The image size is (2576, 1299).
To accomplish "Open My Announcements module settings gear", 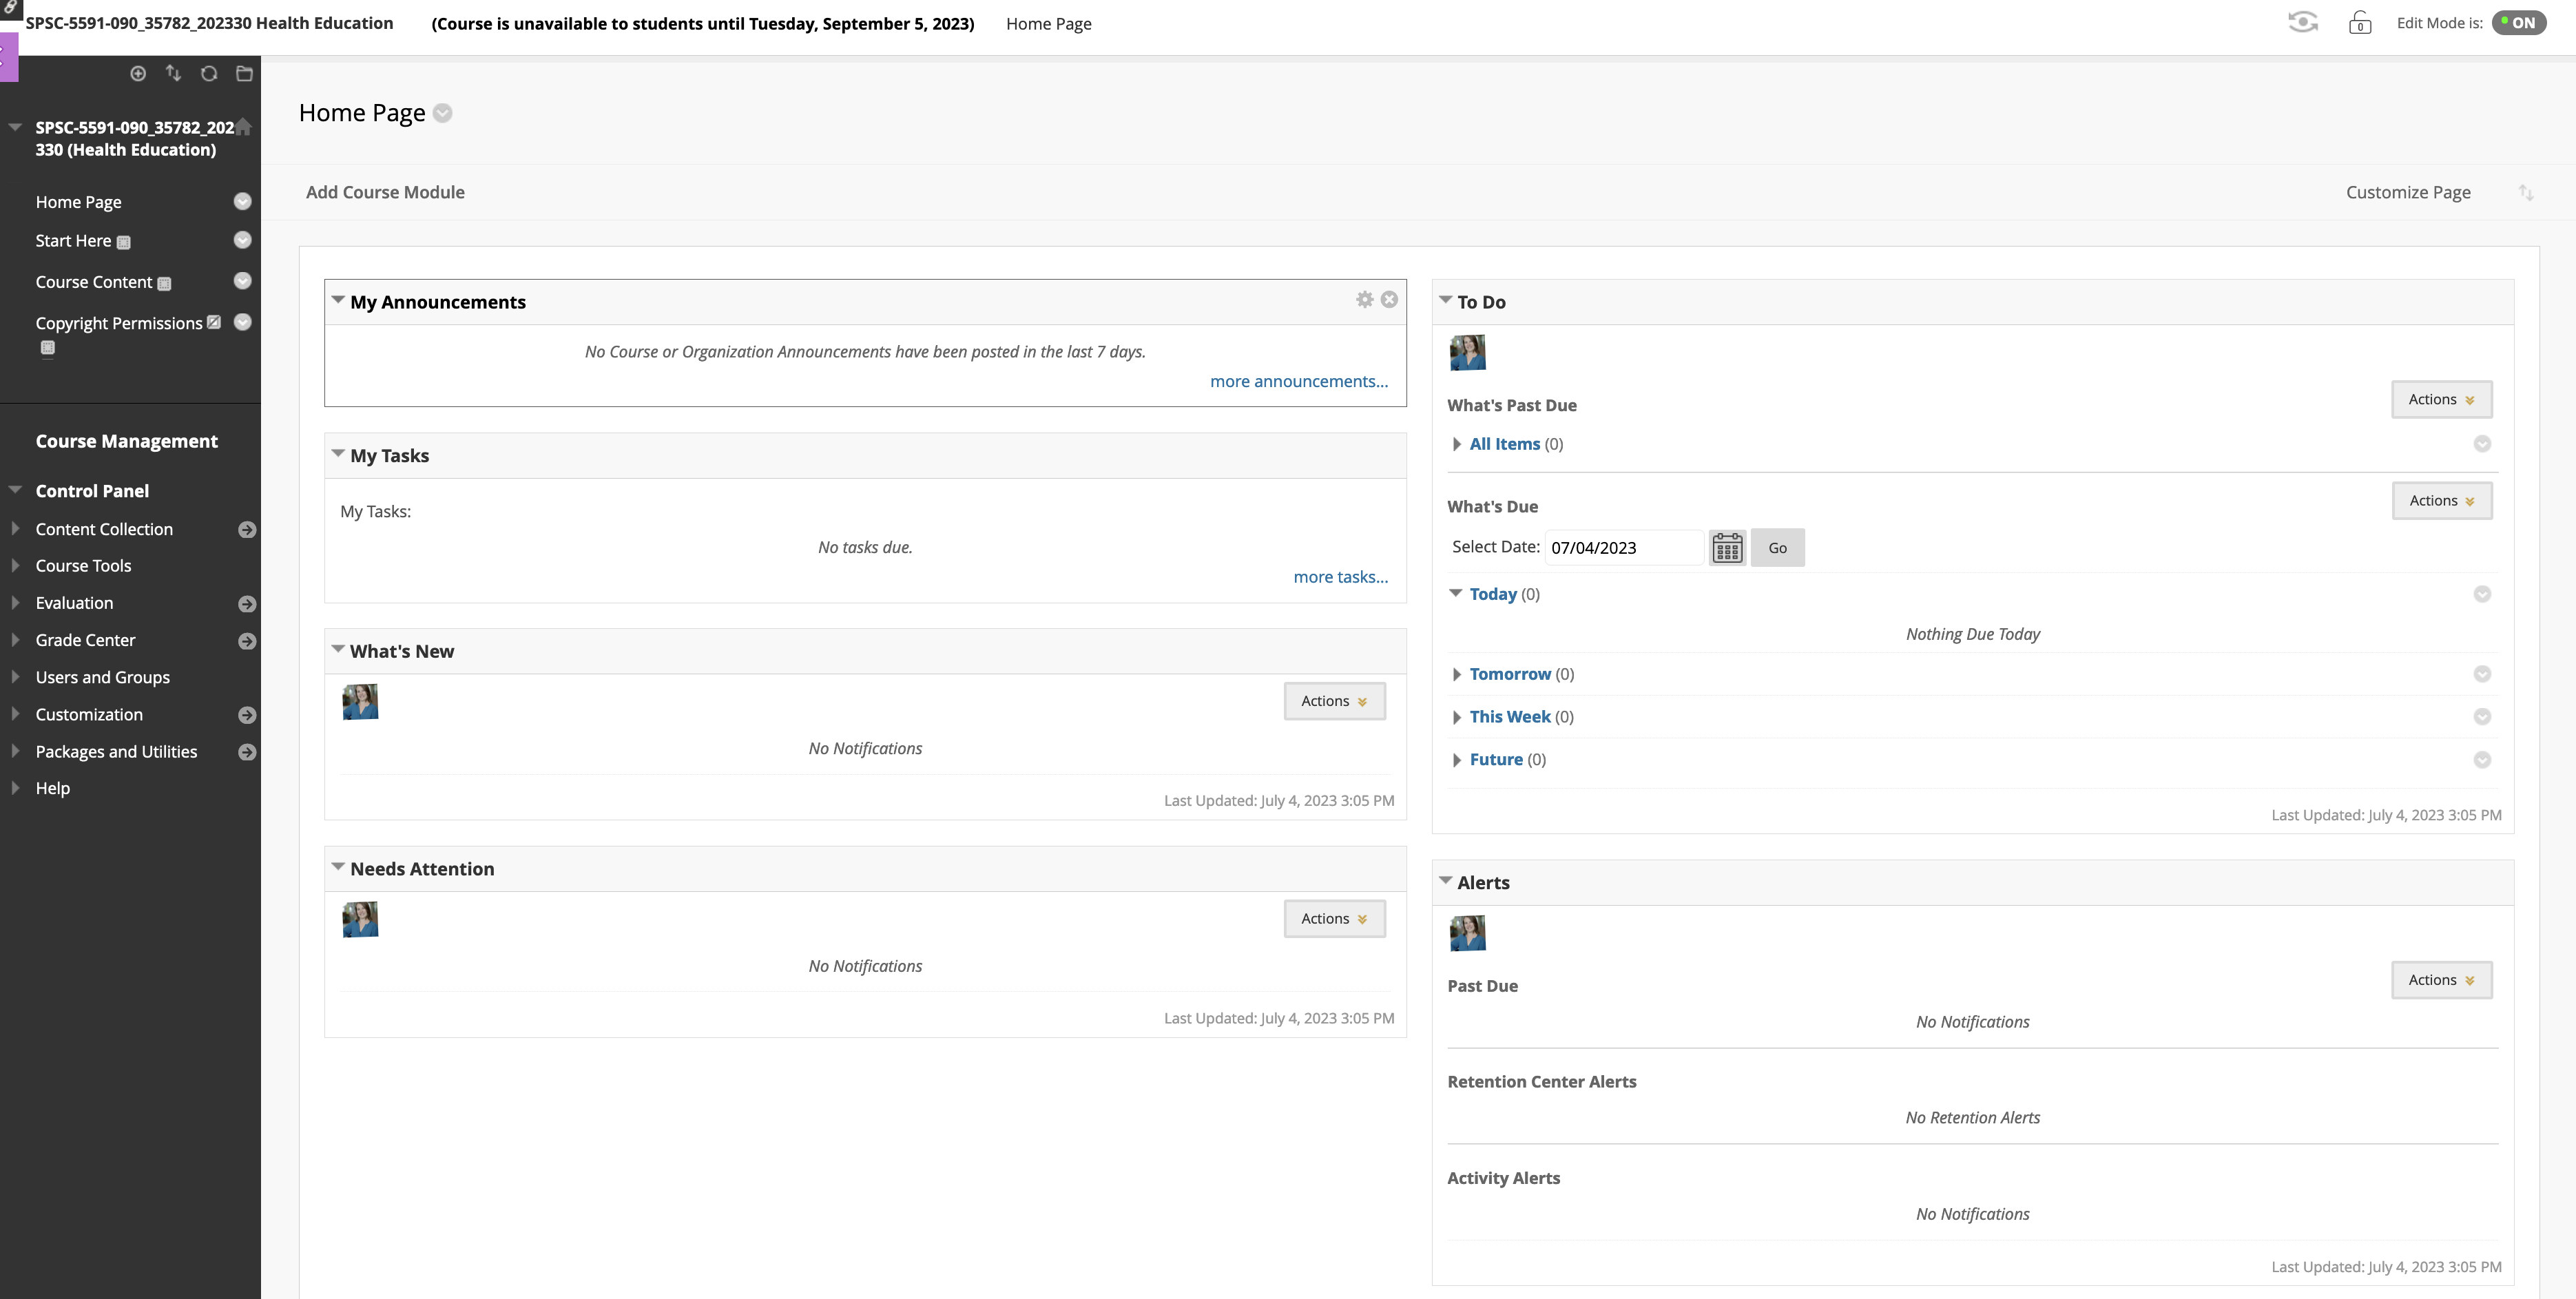I will tap(1364, 300).
